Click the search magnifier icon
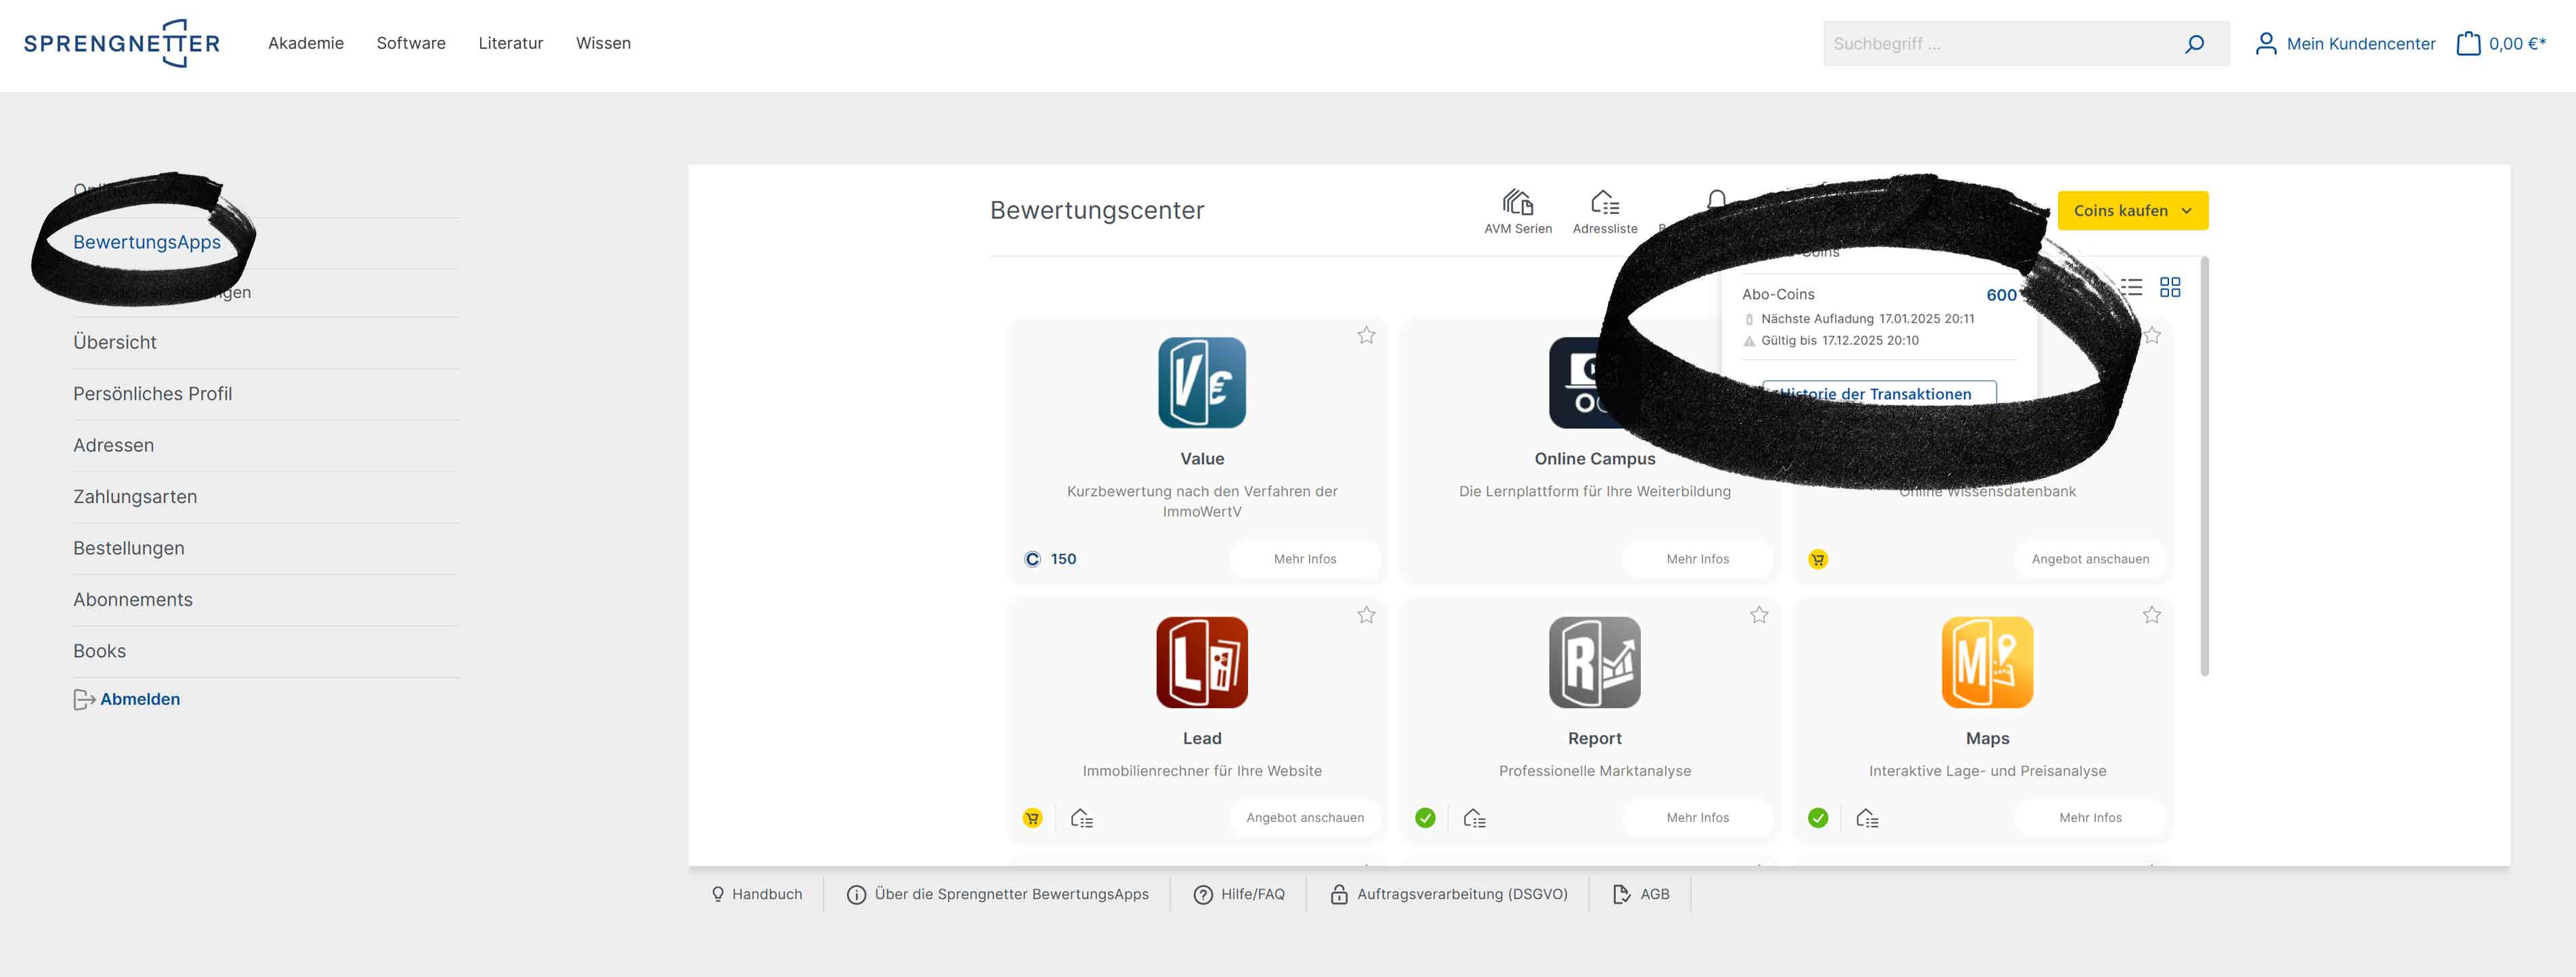 [x=2194, y=44]
